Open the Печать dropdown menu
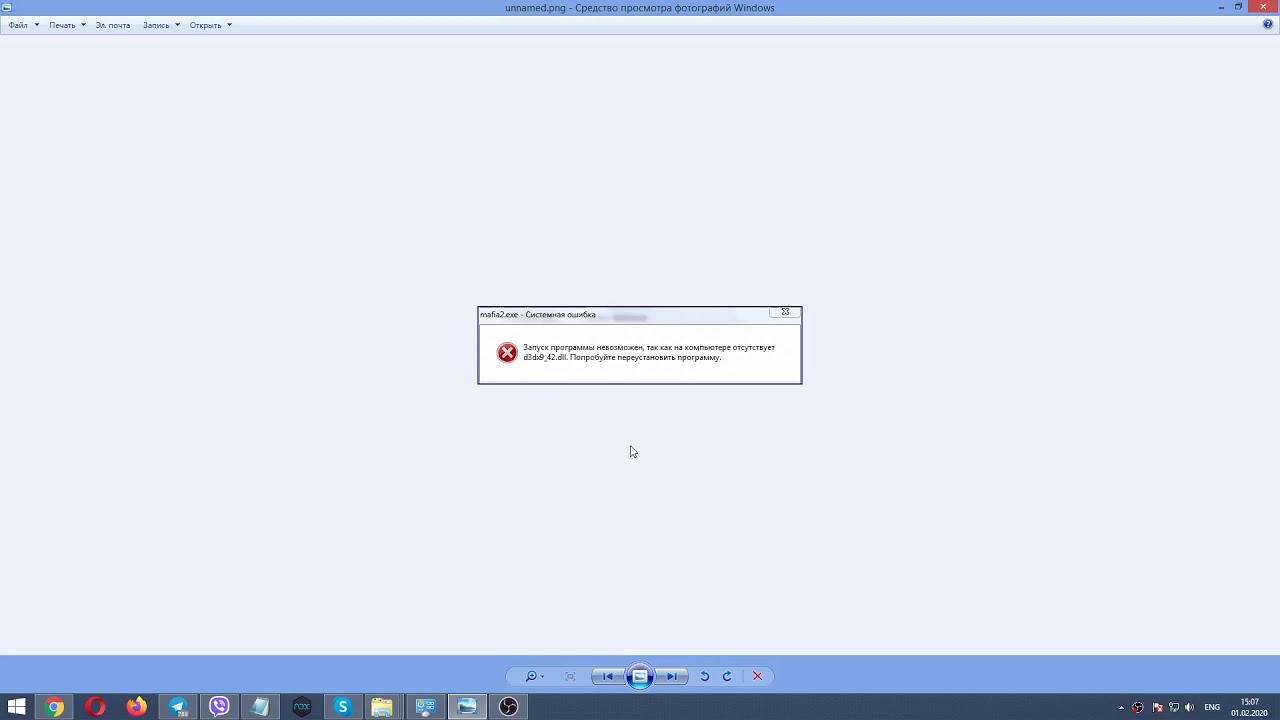Viewport: 1280px width, 720px height. point(67,25)
